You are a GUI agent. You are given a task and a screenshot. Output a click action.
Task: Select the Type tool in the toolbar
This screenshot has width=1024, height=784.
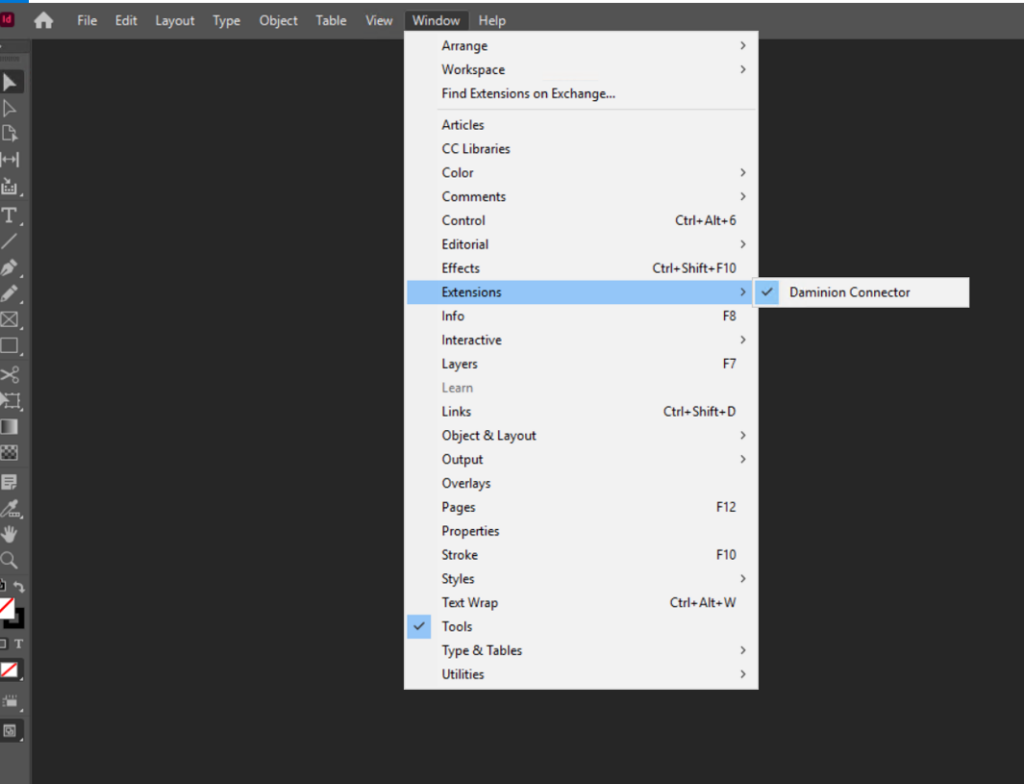click(x=9, y=215)
